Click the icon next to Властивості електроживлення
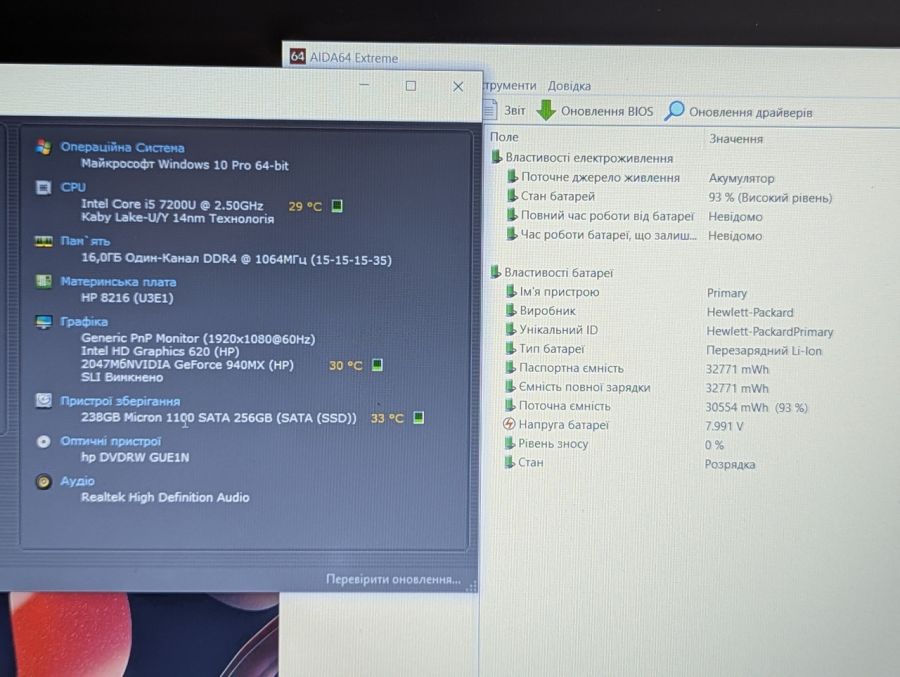 coord(496,157)
